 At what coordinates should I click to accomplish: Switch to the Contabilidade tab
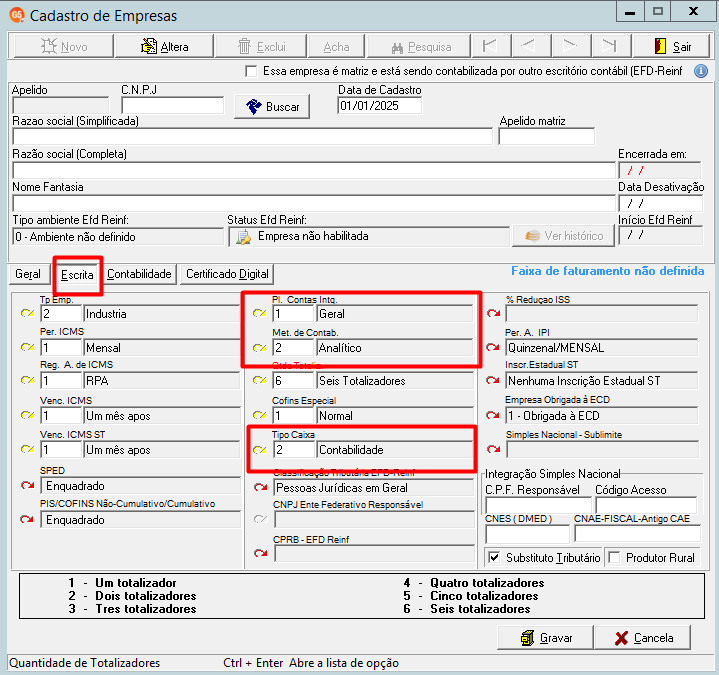tap(139, 274)
